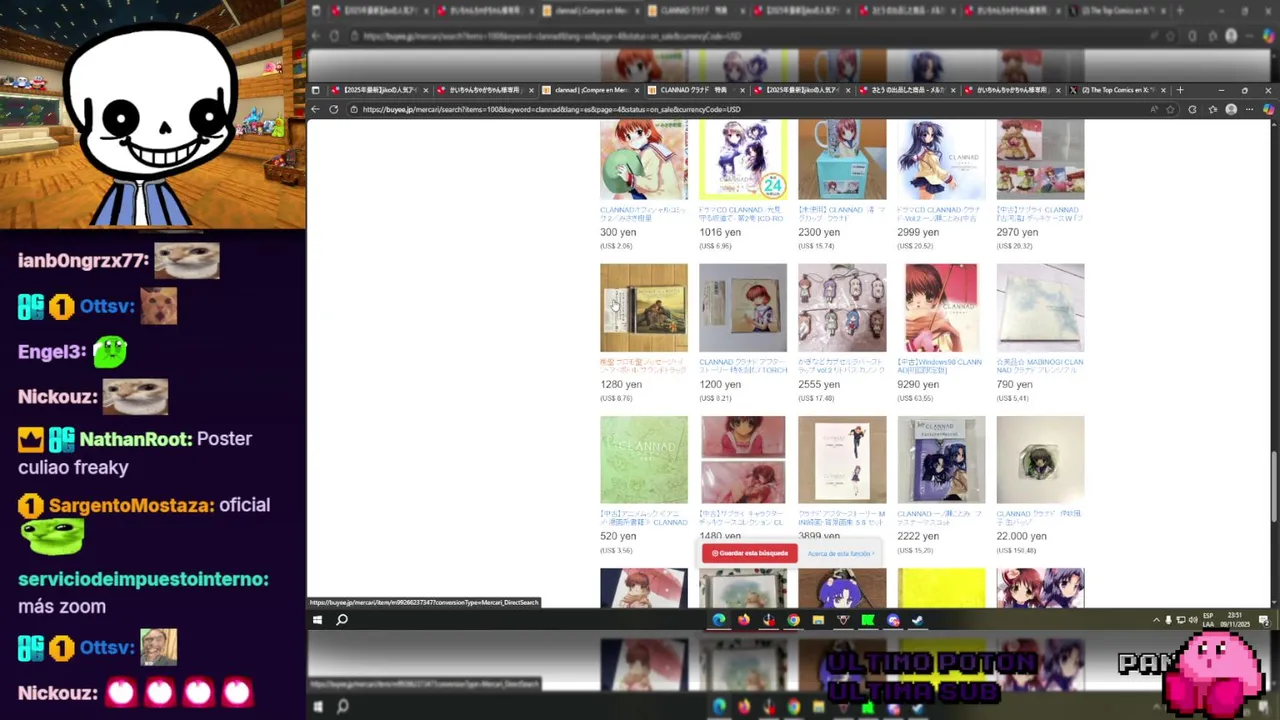Reload the Buyee page with the refresh icon

tap(333, 109)
